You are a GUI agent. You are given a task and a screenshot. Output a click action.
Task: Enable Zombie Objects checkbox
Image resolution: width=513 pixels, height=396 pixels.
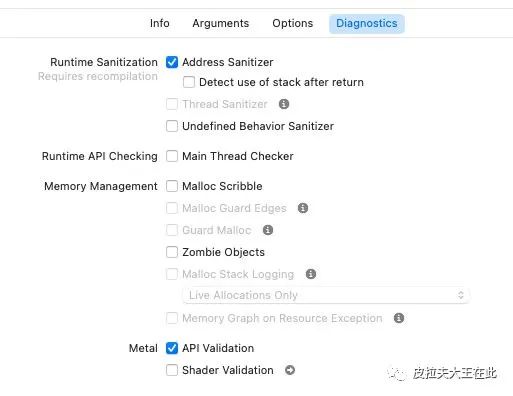[x=172, y=252]
